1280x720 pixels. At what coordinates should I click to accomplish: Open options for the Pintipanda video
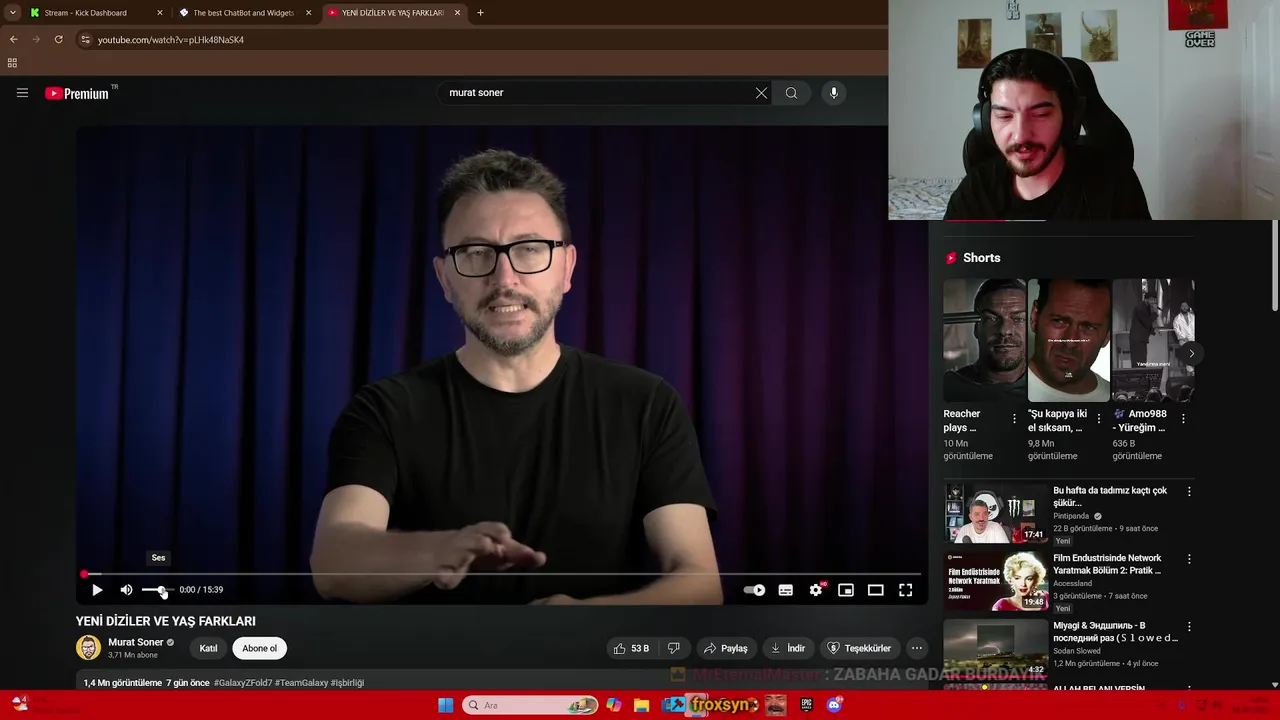[x=1189, y=492]
